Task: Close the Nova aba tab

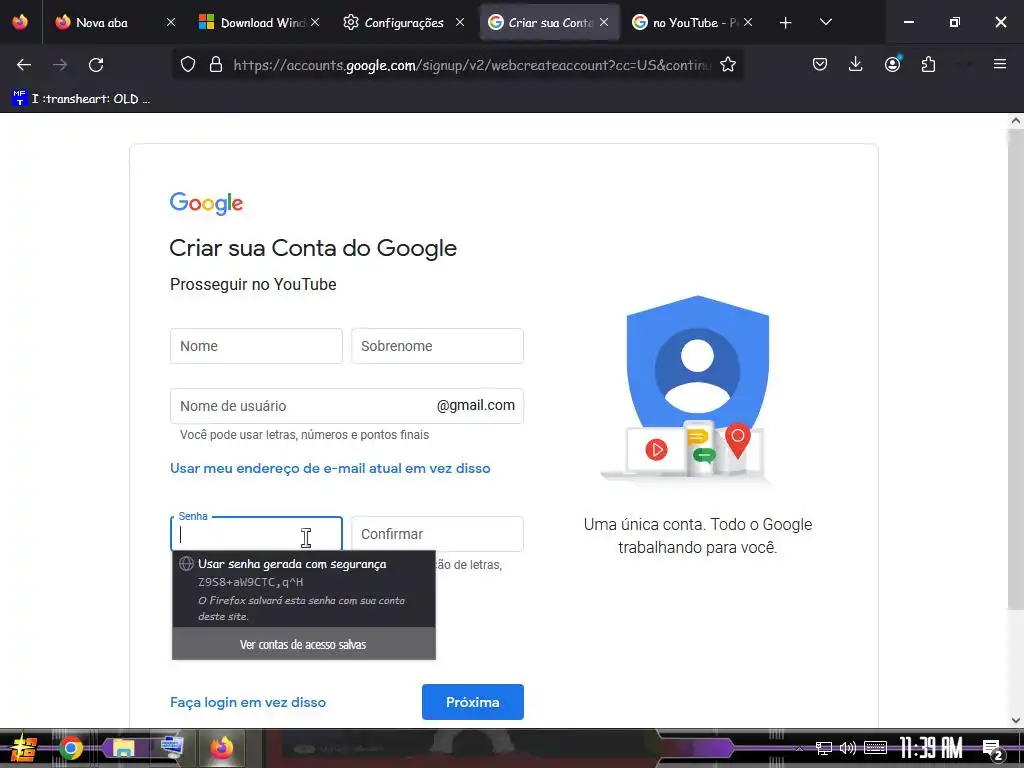Action: click(170, 22)
